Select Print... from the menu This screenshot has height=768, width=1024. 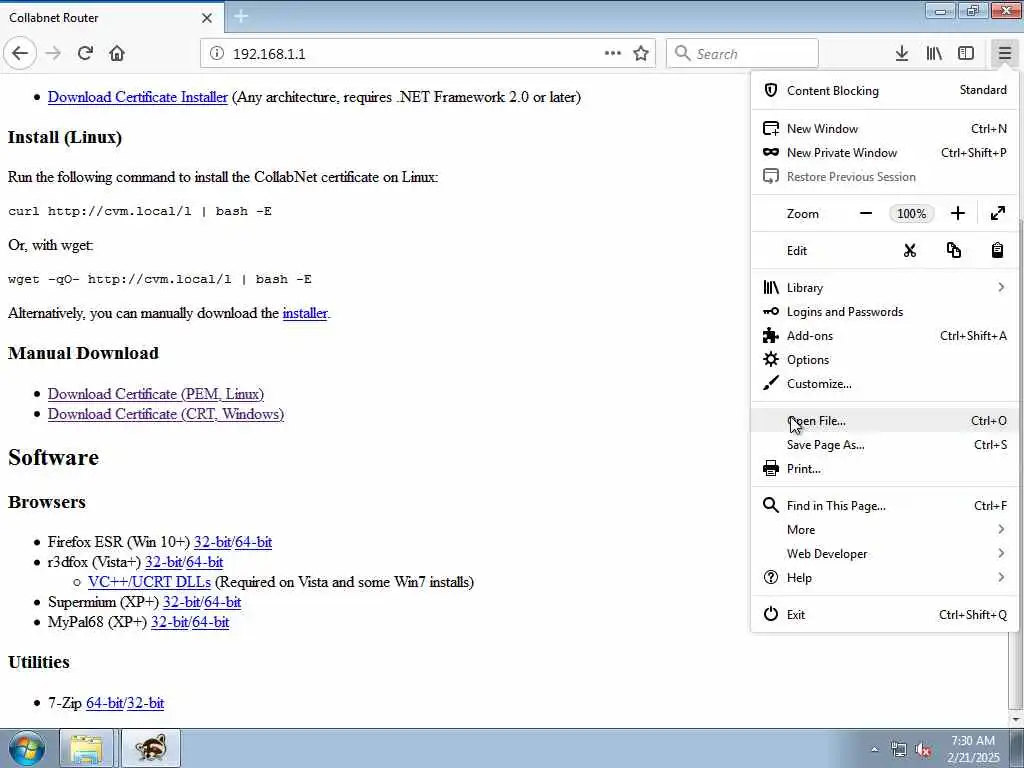pos(884,469)
